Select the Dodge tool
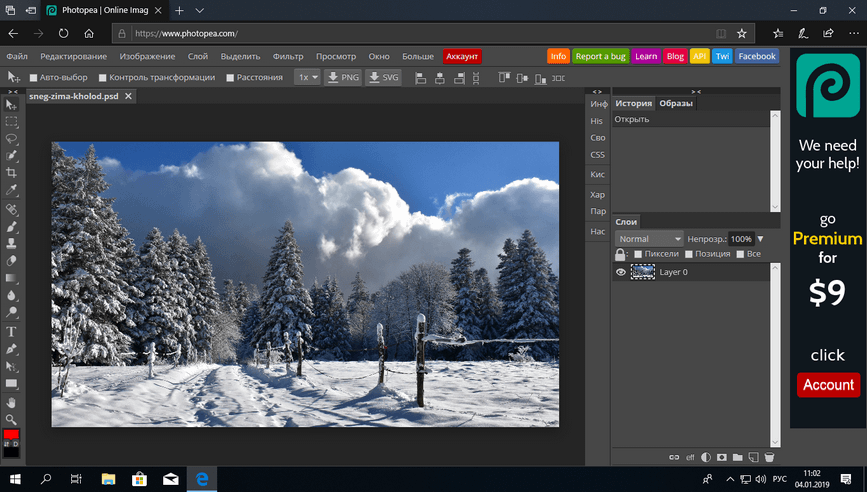This screenshot has width=867, height=492. point(11,312)
